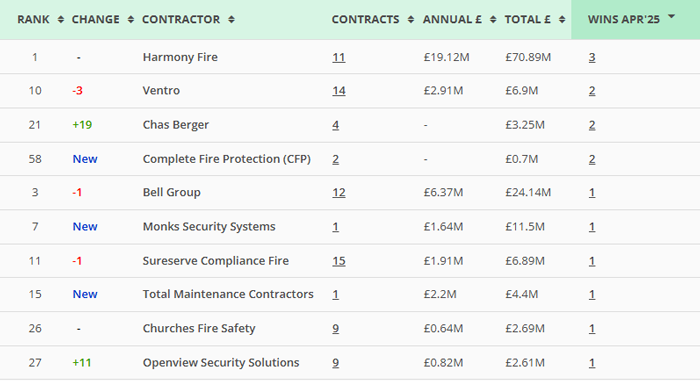
Task: Open Openview Security Solutions' 9 contracts
Action: [x=335, y=363]
